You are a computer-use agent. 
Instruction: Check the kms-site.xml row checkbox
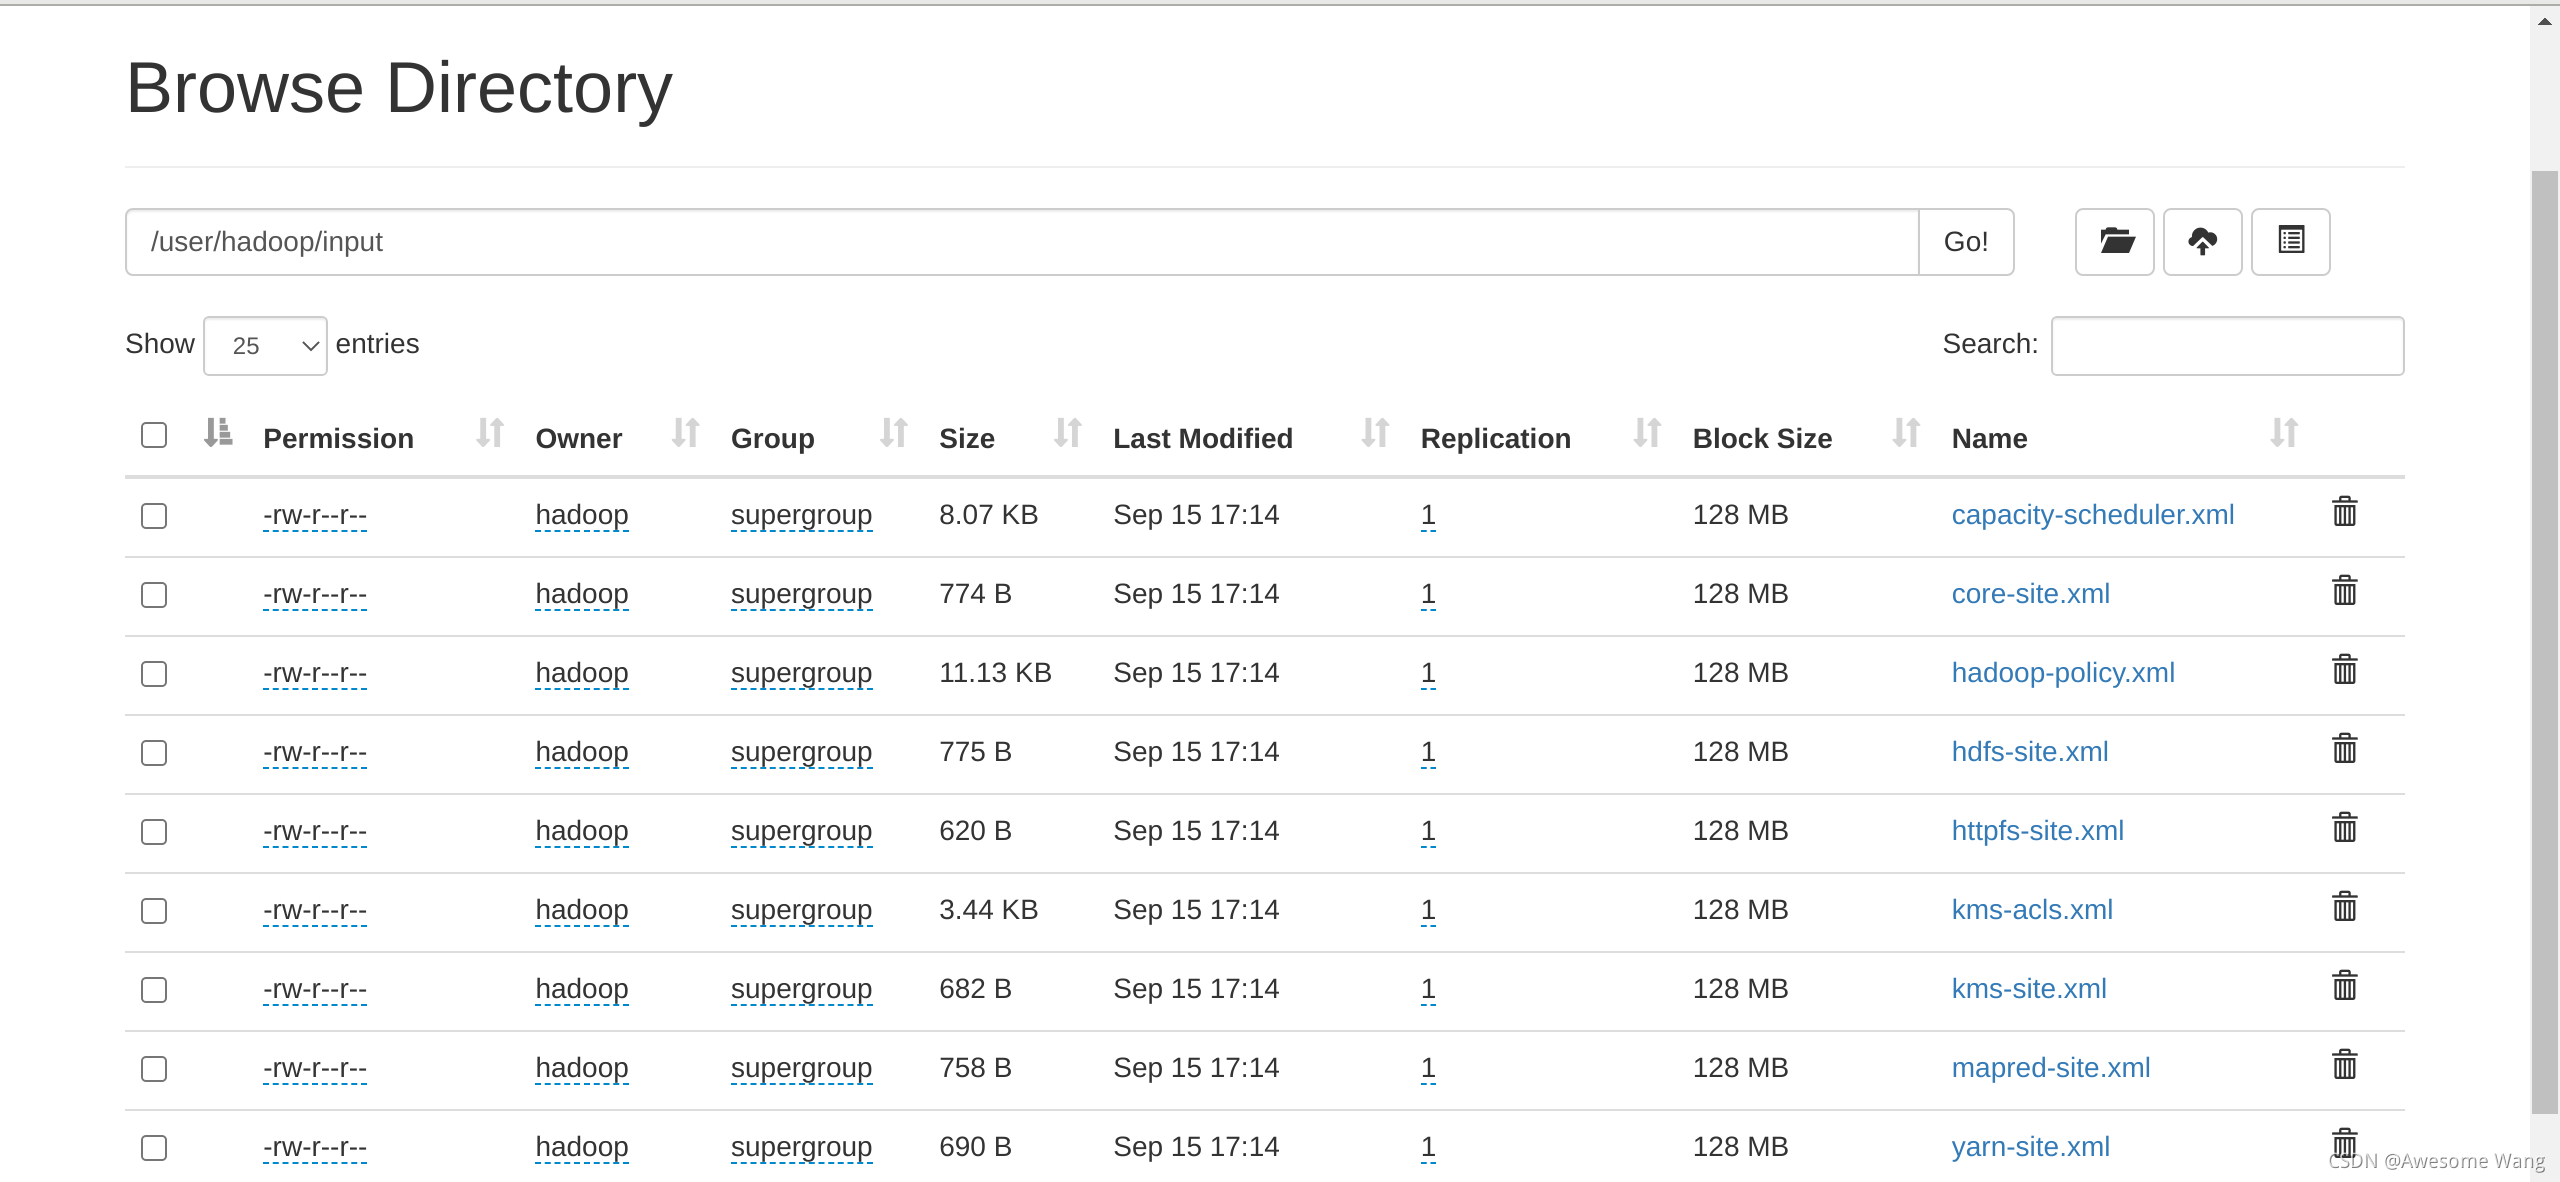tap(154, 990)
